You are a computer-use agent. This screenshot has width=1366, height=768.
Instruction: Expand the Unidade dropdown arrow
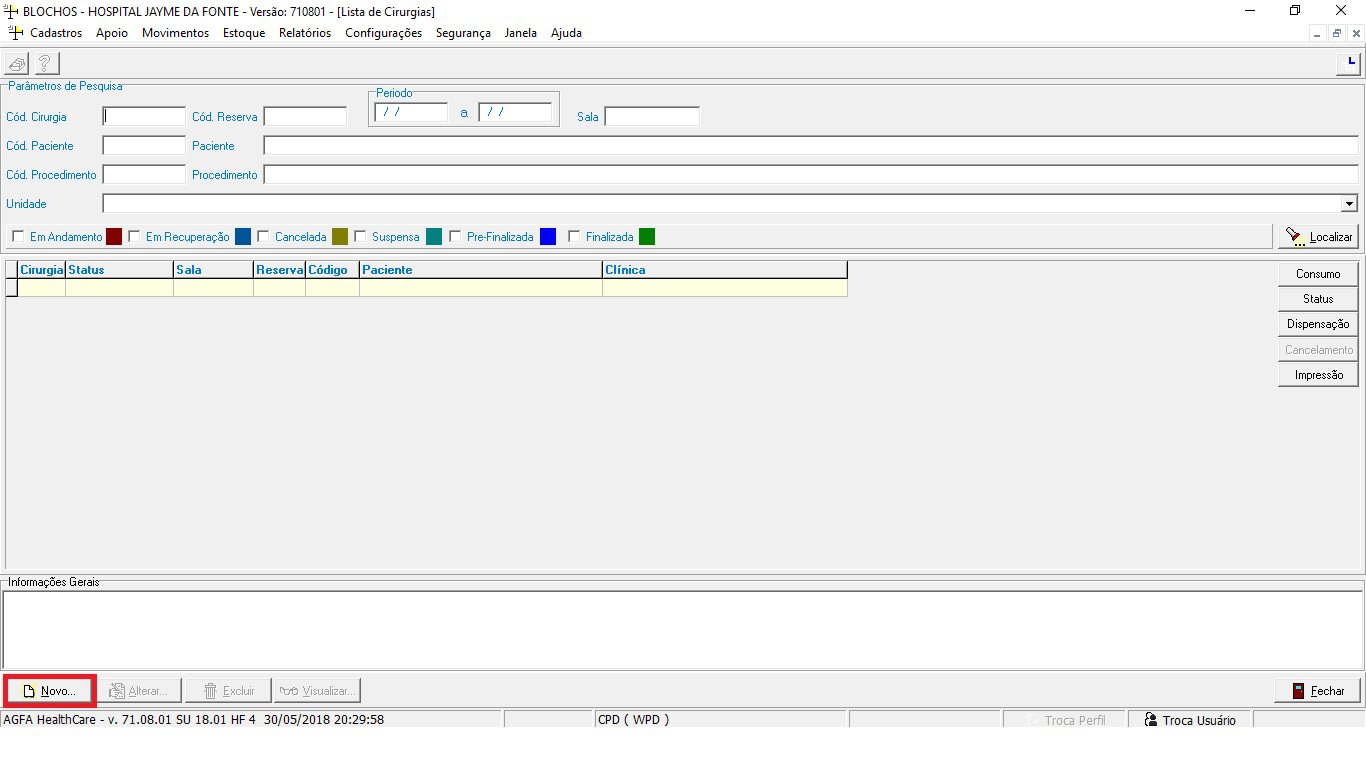click(1350, 204)
